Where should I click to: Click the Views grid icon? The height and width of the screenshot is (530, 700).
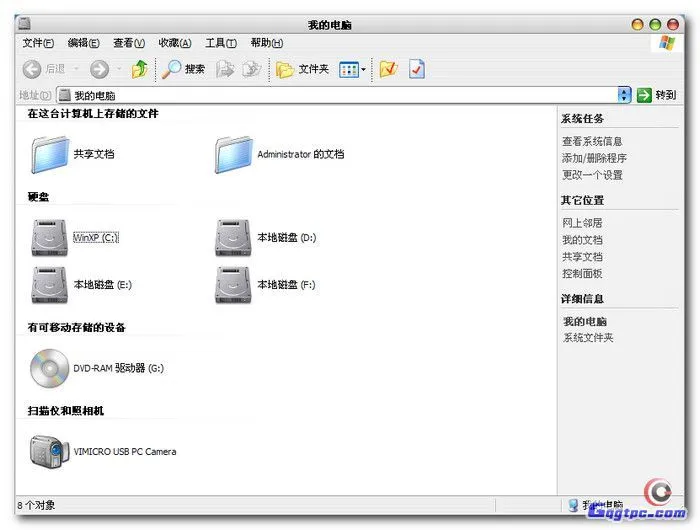[x=349, y=70]
